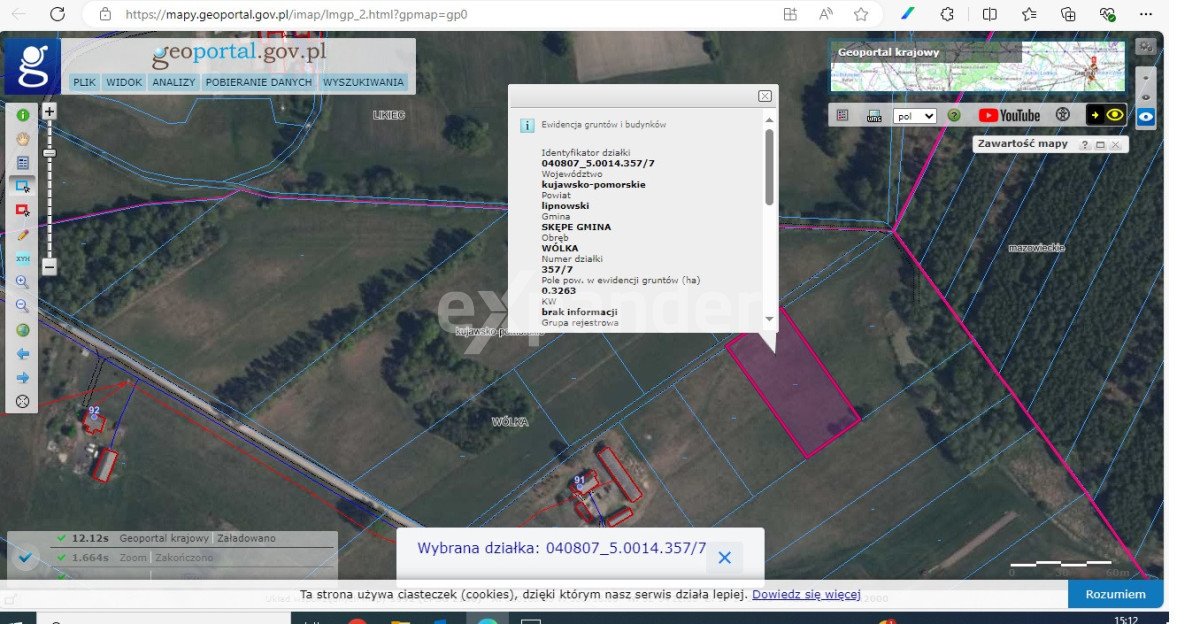Click the globe full-extent icon
The width and height of the screenshot is (1200, 624).
point(22,330)
